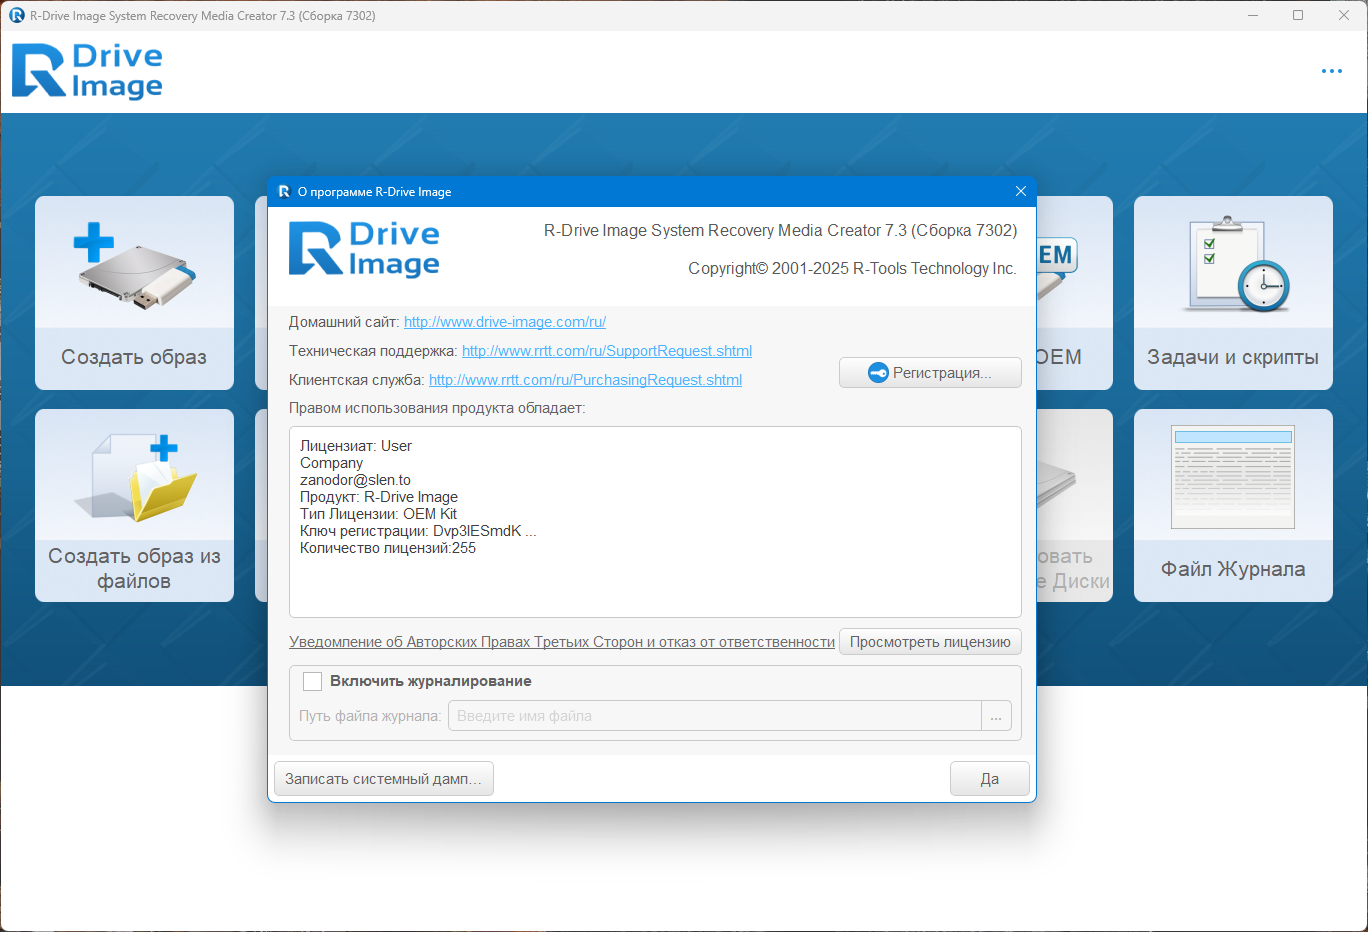Maximize the R-Drive Image main window
The image size is (1368, 932).
(x=1298, y=15)
